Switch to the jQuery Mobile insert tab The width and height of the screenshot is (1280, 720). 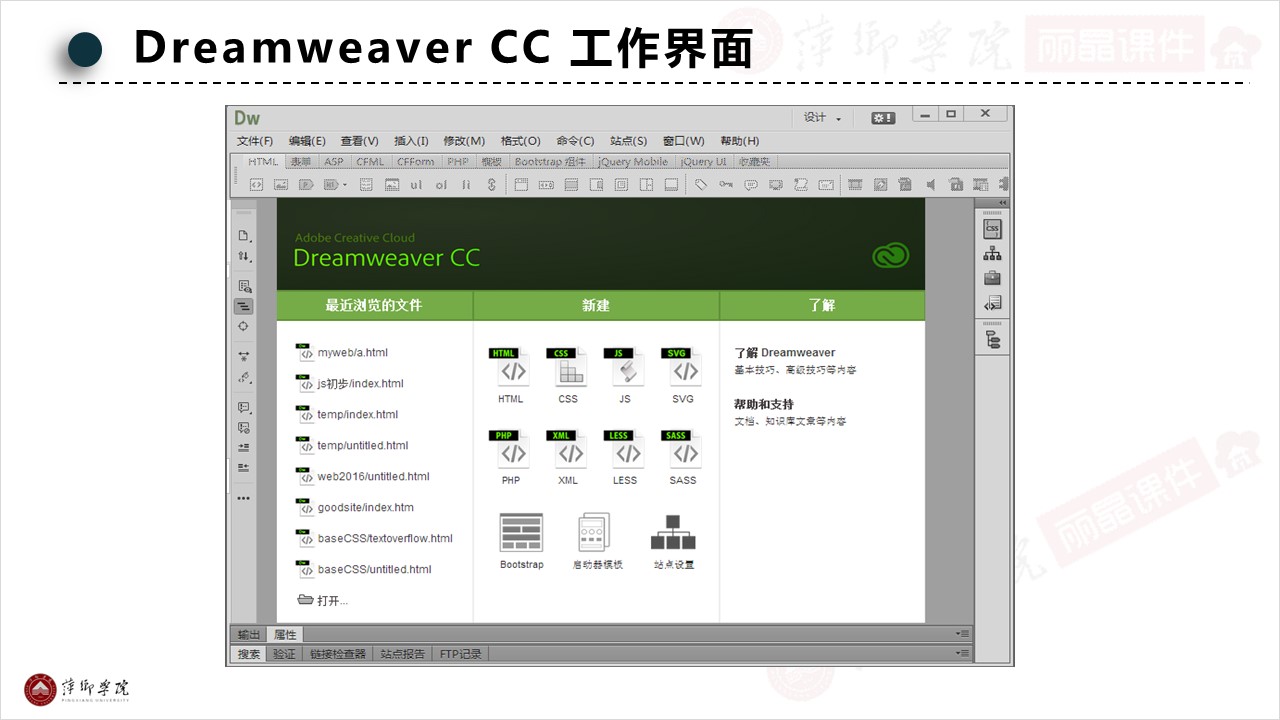(x=633, y=162)
